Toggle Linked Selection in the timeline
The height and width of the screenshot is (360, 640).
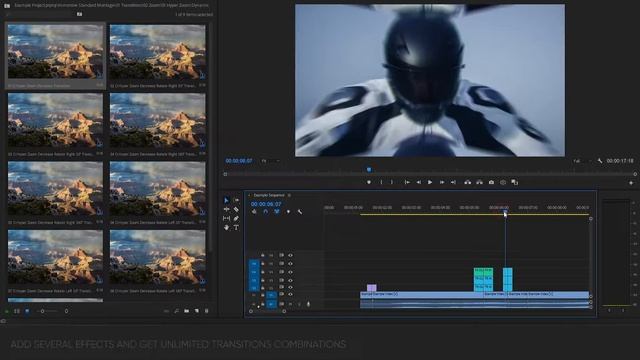[277, 212]
